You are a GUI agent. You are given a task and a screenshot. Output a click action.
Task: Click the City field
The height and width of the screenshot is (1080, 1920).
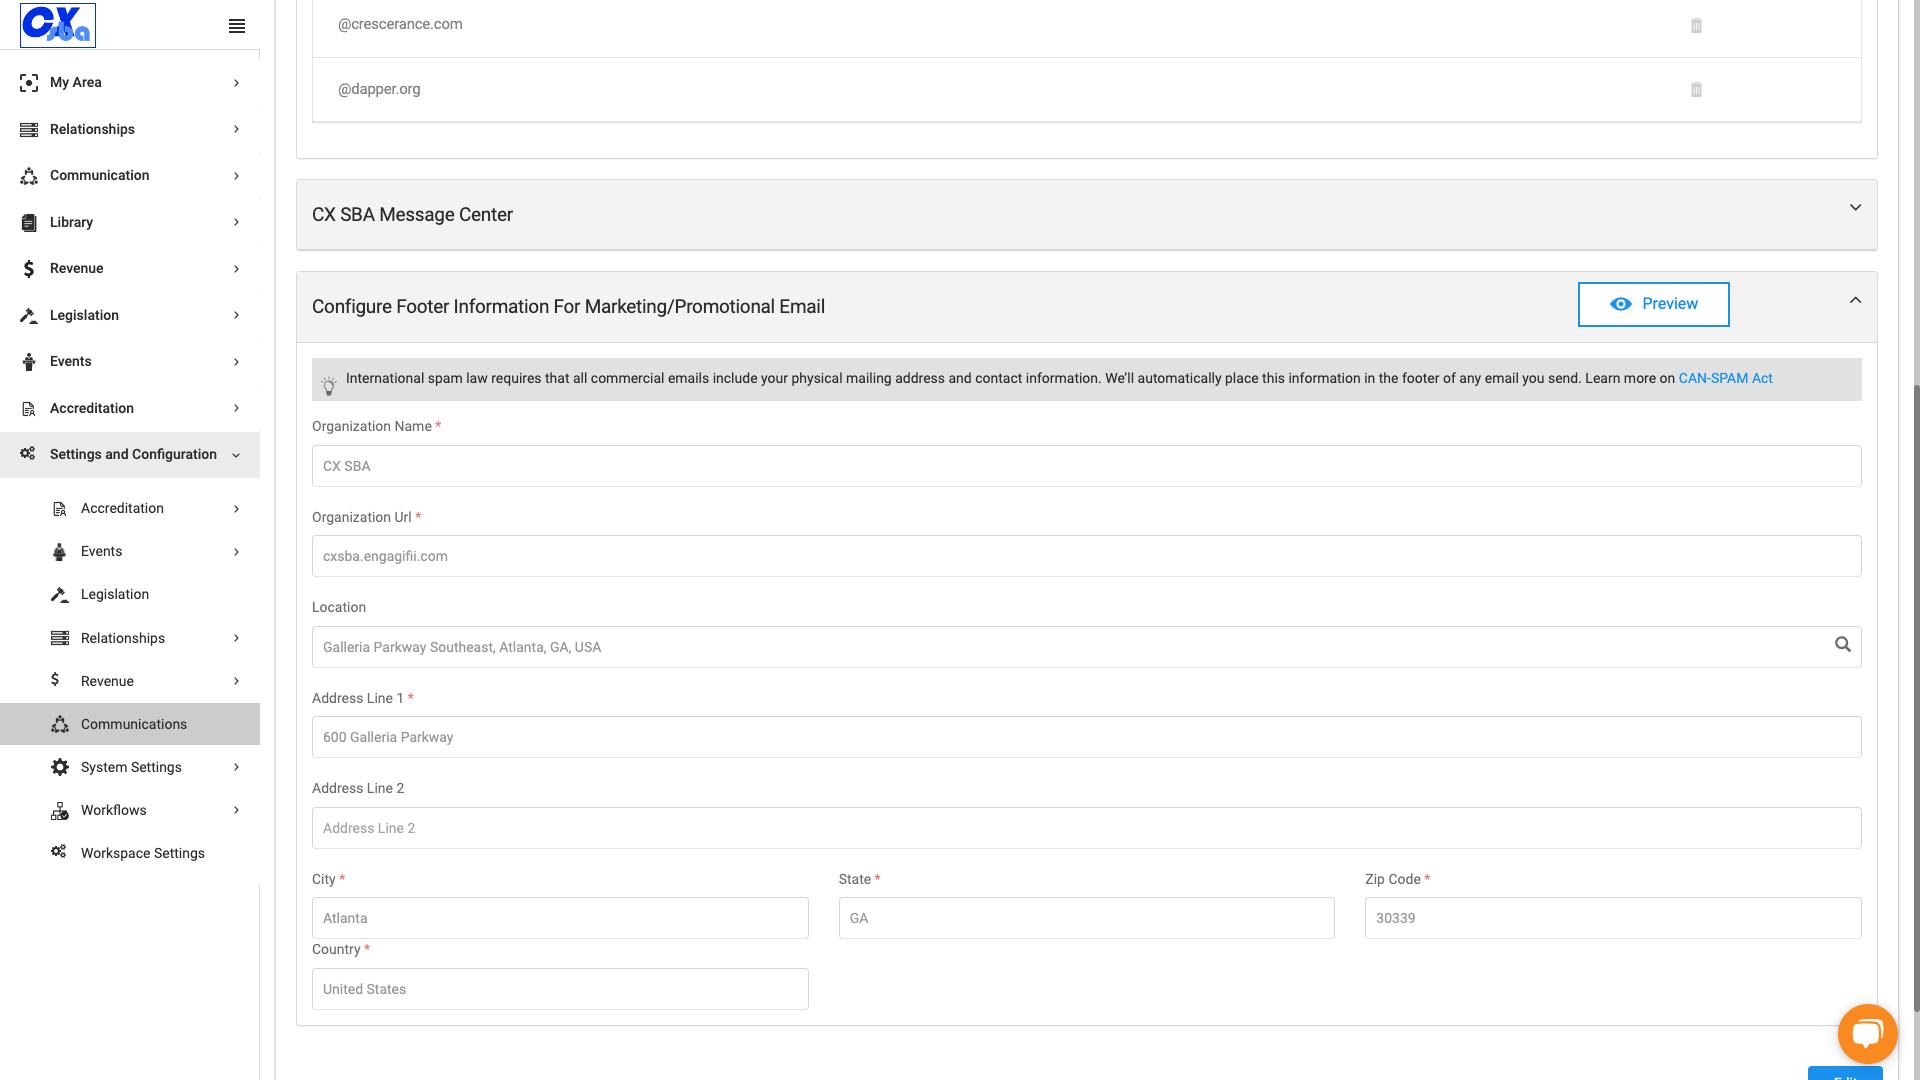pos(560,918)
